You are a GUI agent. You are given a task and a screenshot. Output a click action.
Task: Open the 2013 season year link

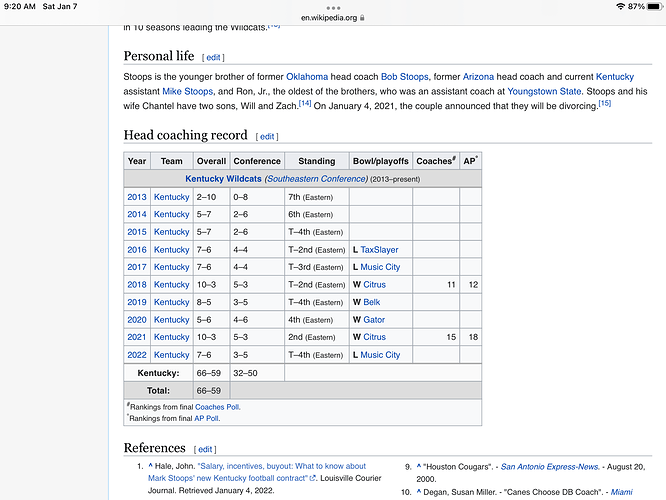click(x=137, y=197)
